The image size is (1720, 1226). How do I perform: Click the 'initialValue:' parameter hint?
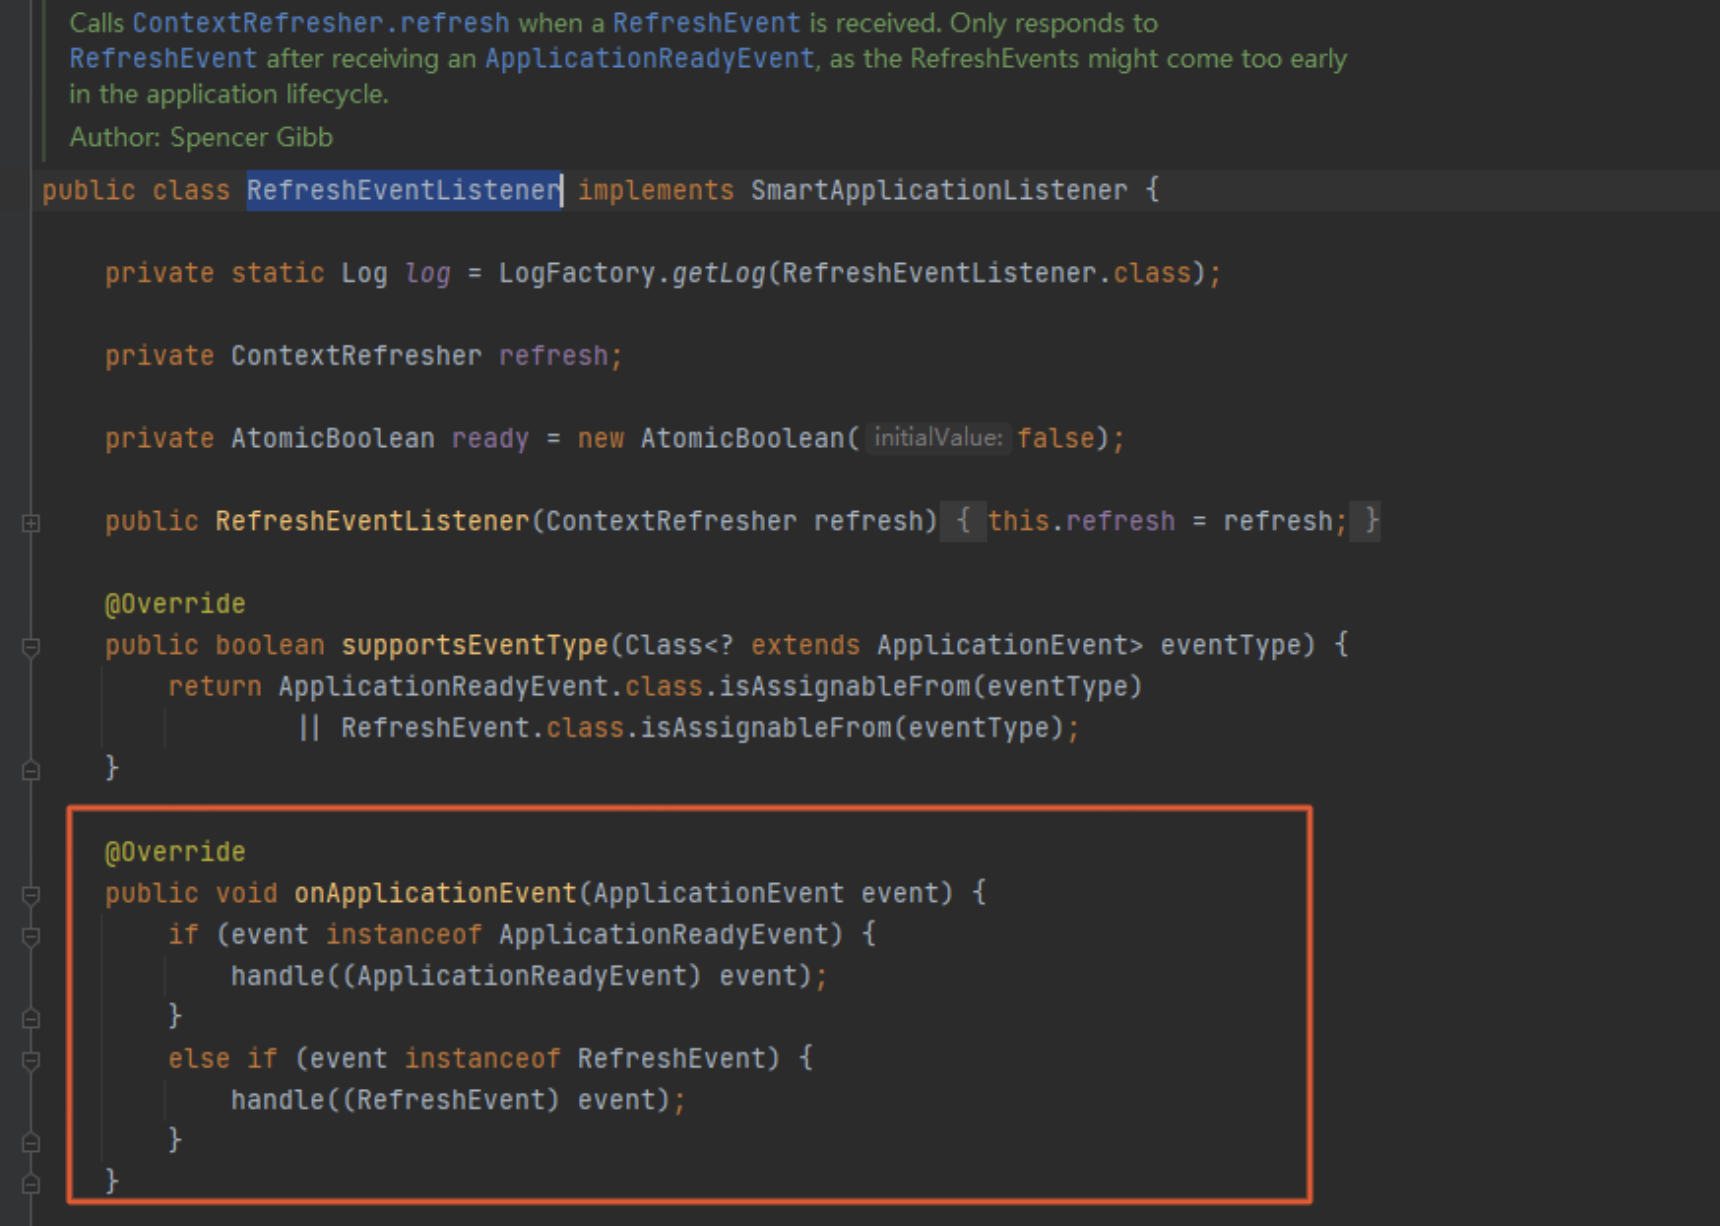(x=938, y=438)
